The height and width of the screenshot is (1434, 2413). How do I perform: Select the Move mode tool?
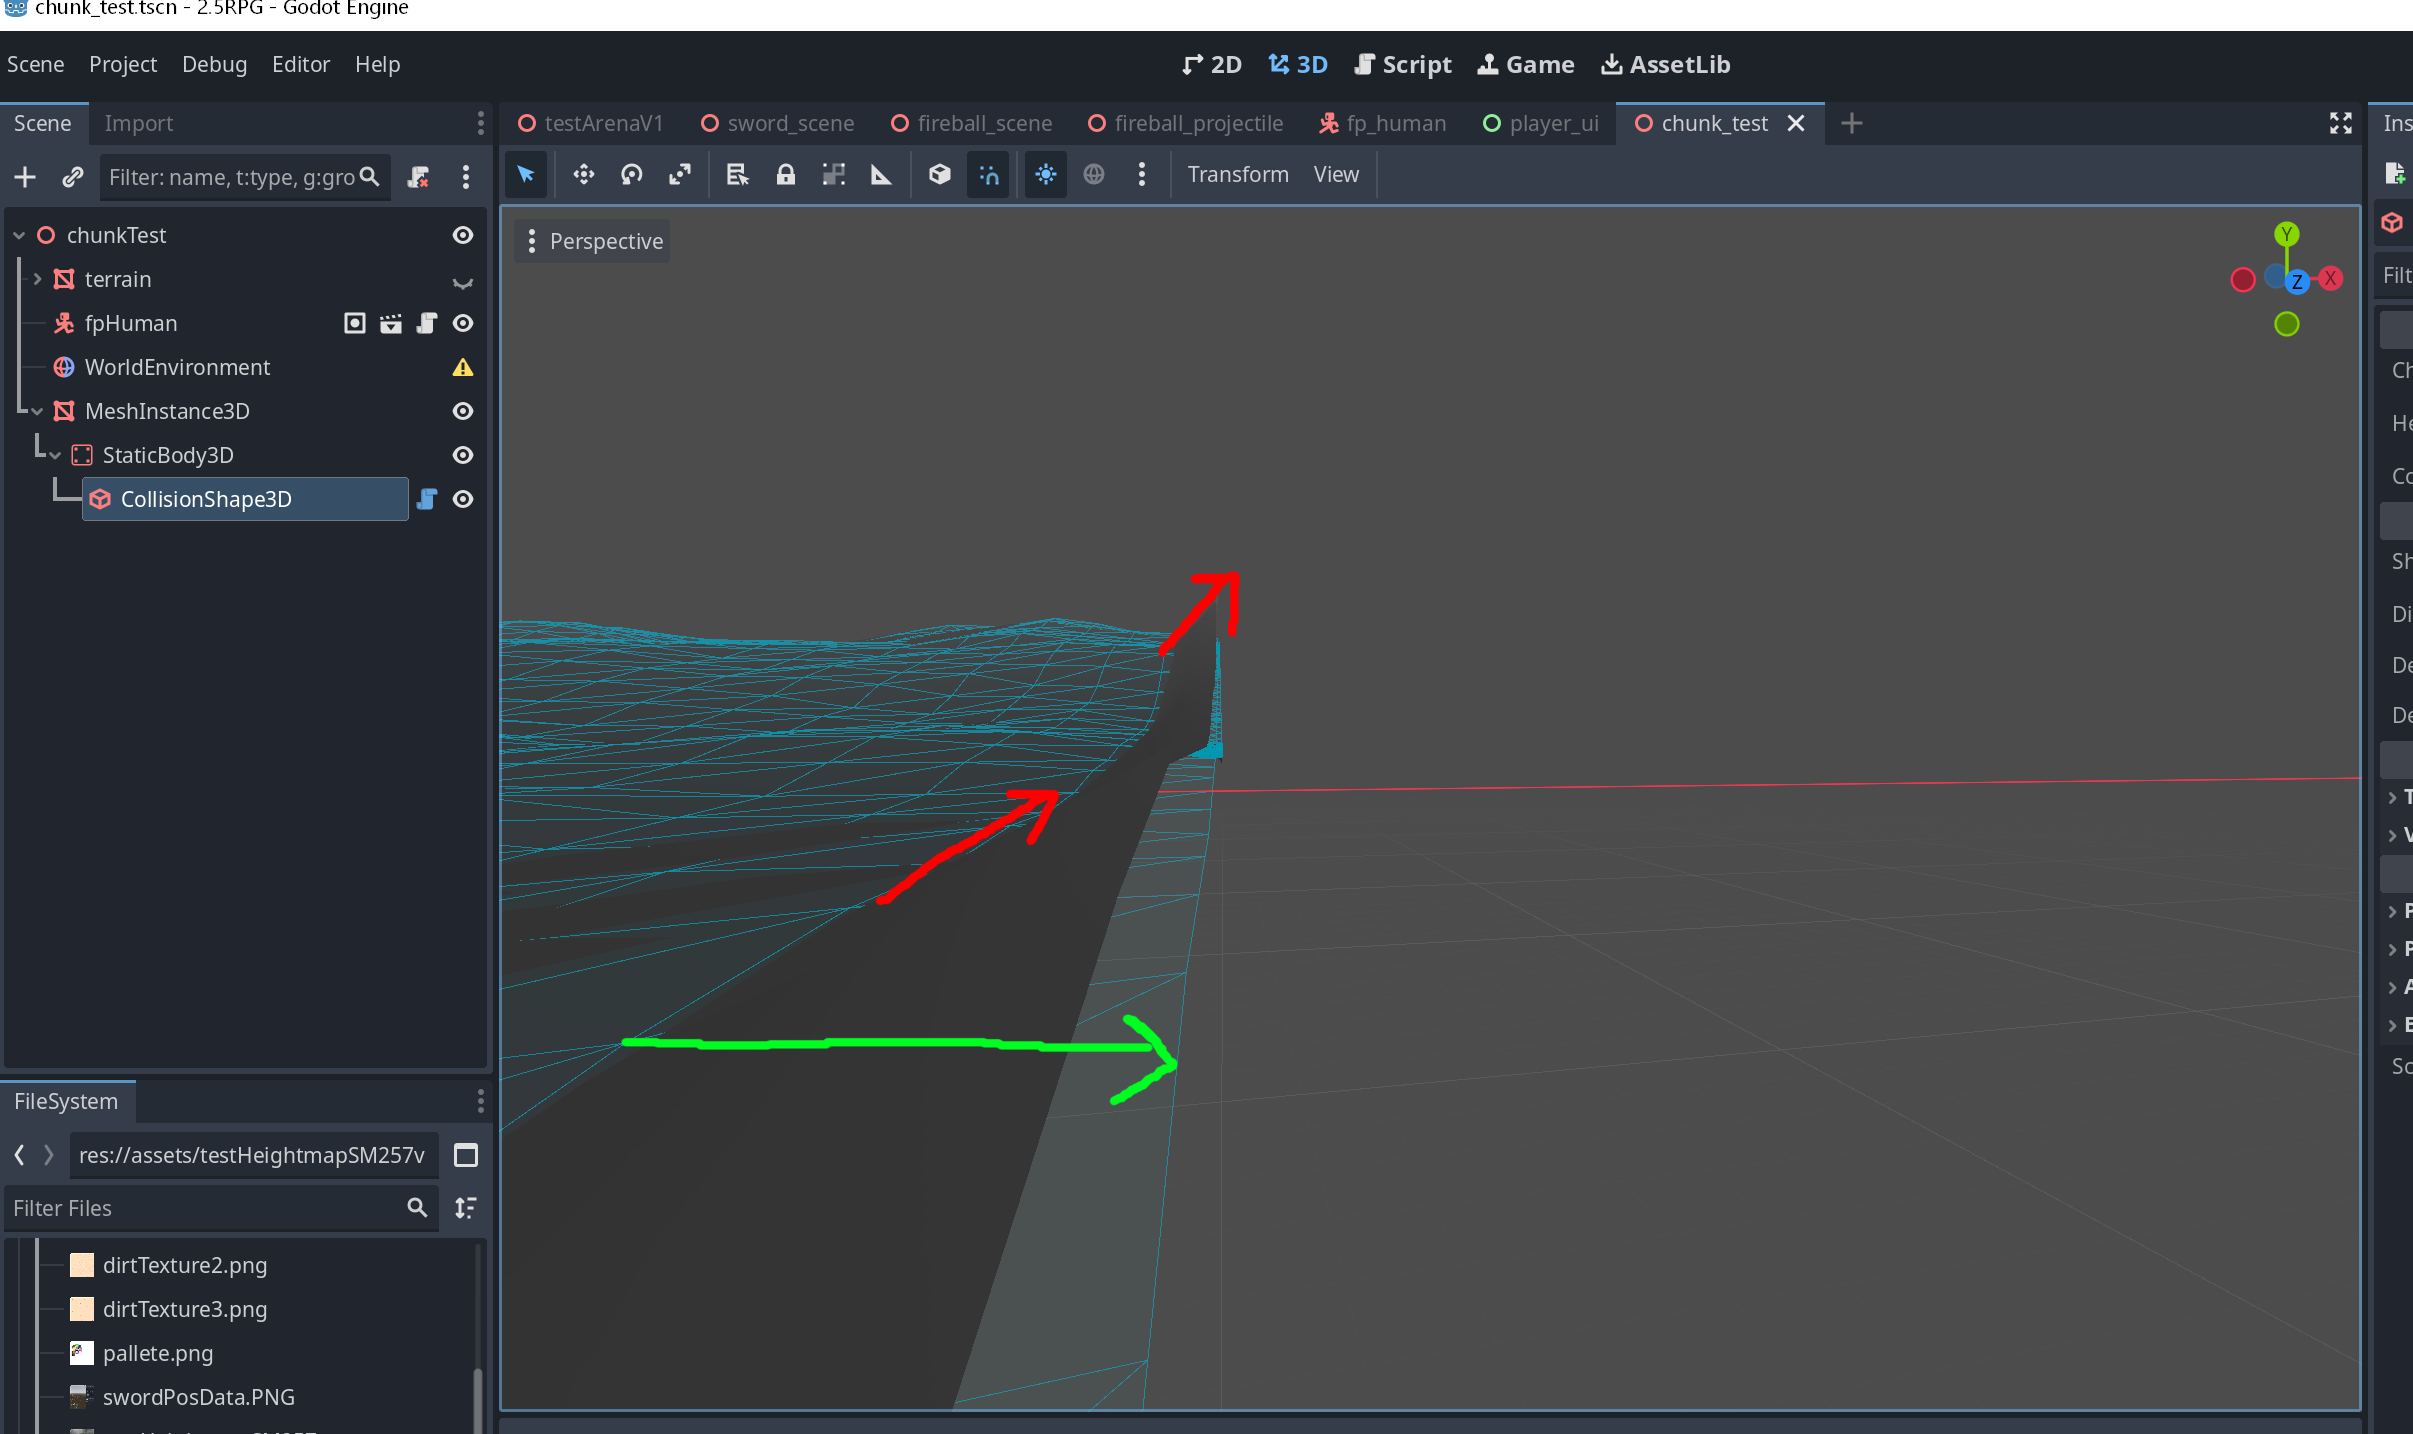pos(583,175)
